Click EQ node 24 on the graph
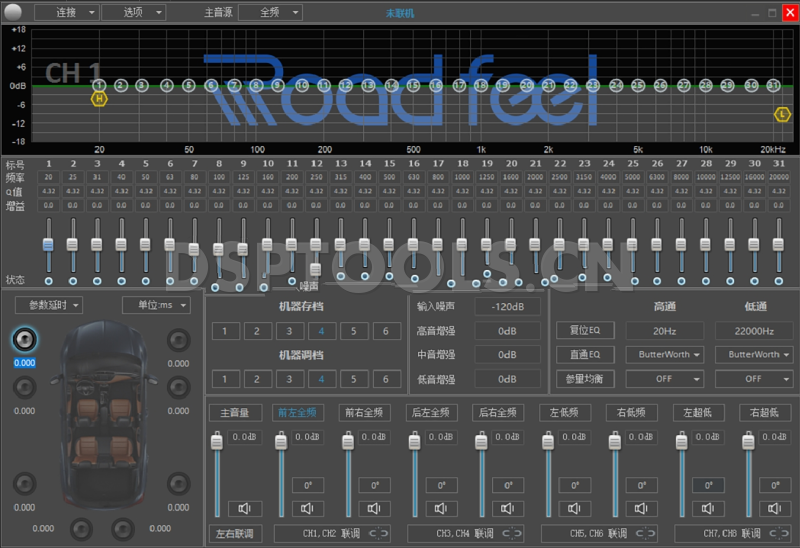The width and height of the screenshot is (800, 548). point(616,85)
